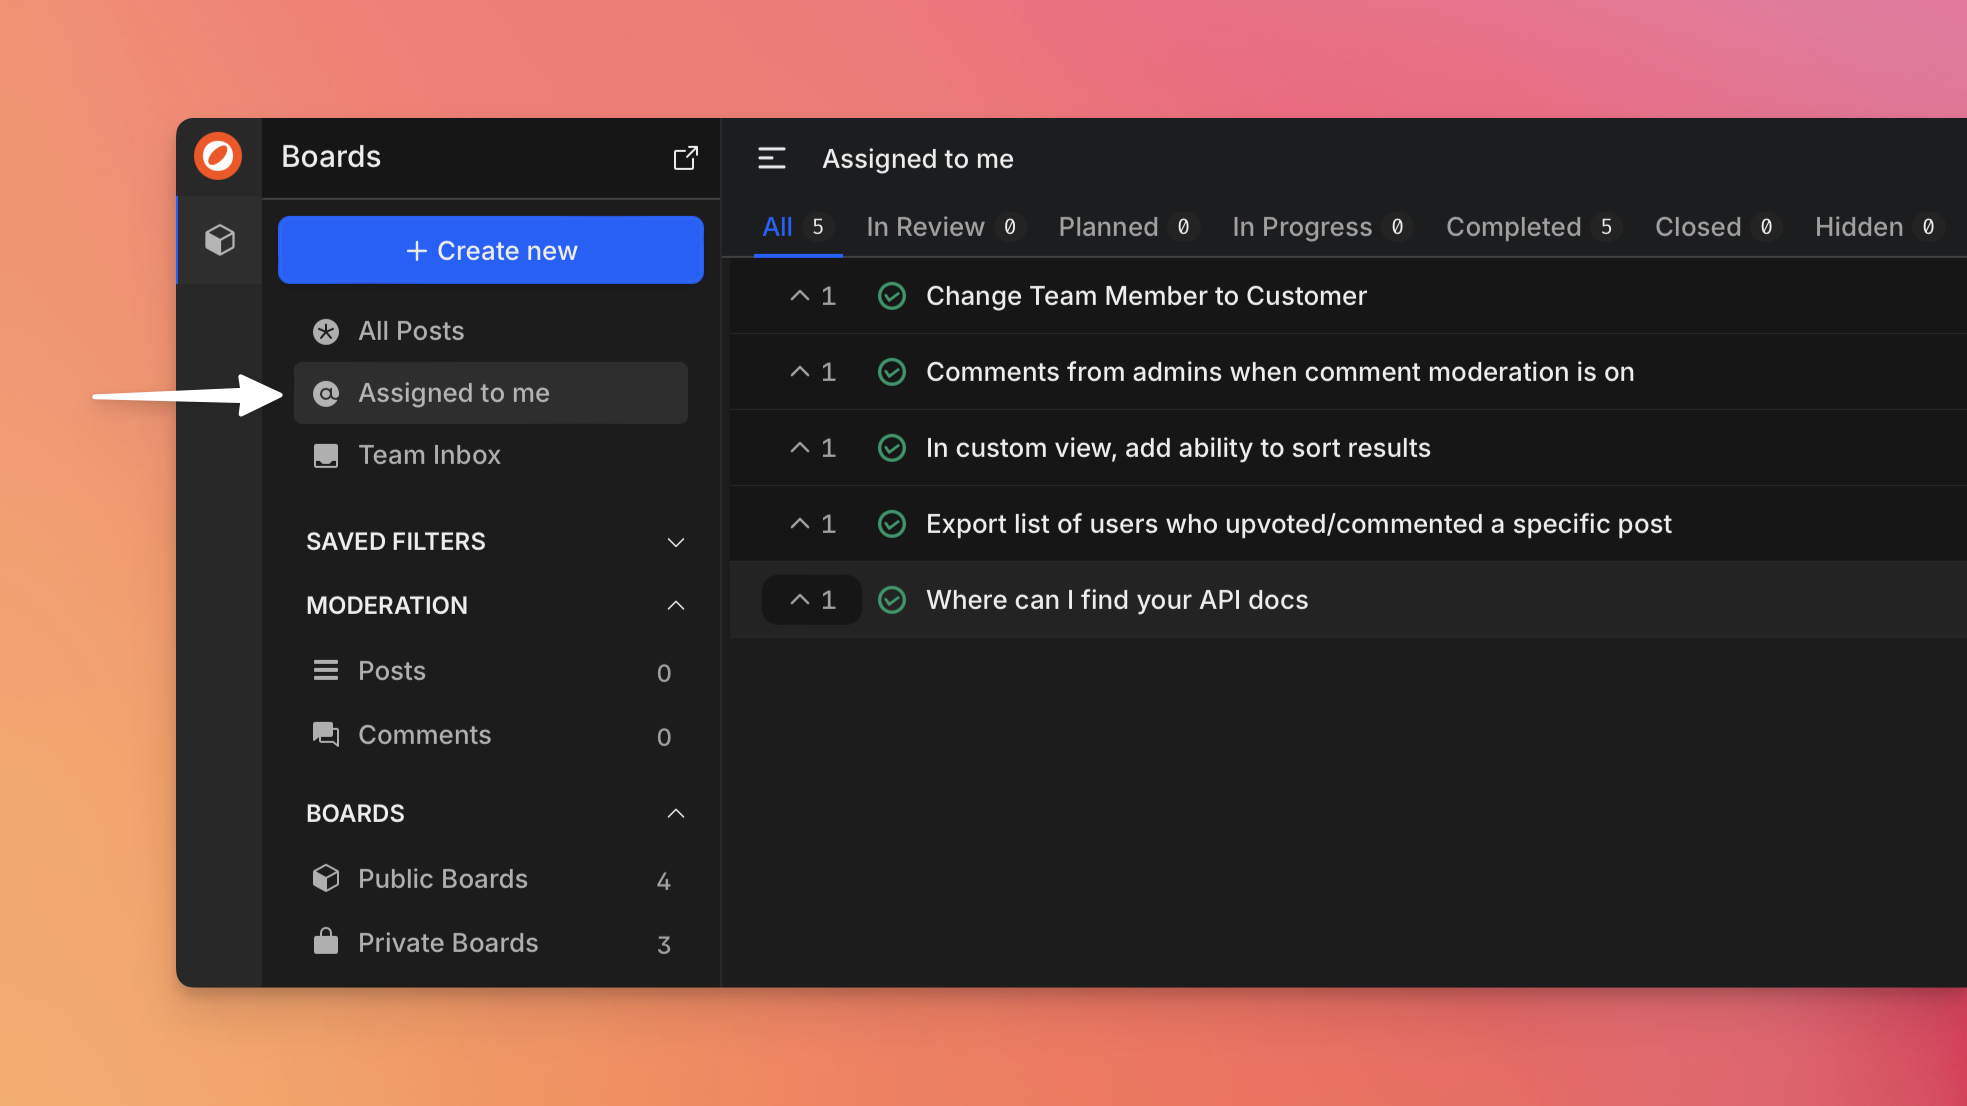This screenshot has height=1106, width=1967.
Task: Toggle the sidebar hamburger menu icon
Action: [771, 158]
